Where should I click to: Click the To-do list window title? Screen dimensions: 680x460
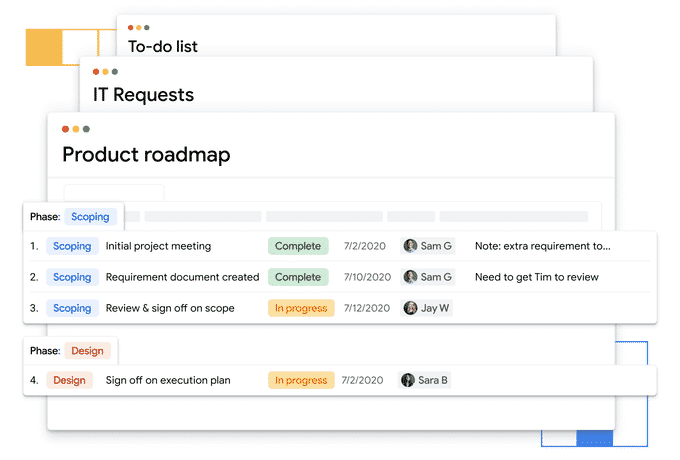[163, 46]
